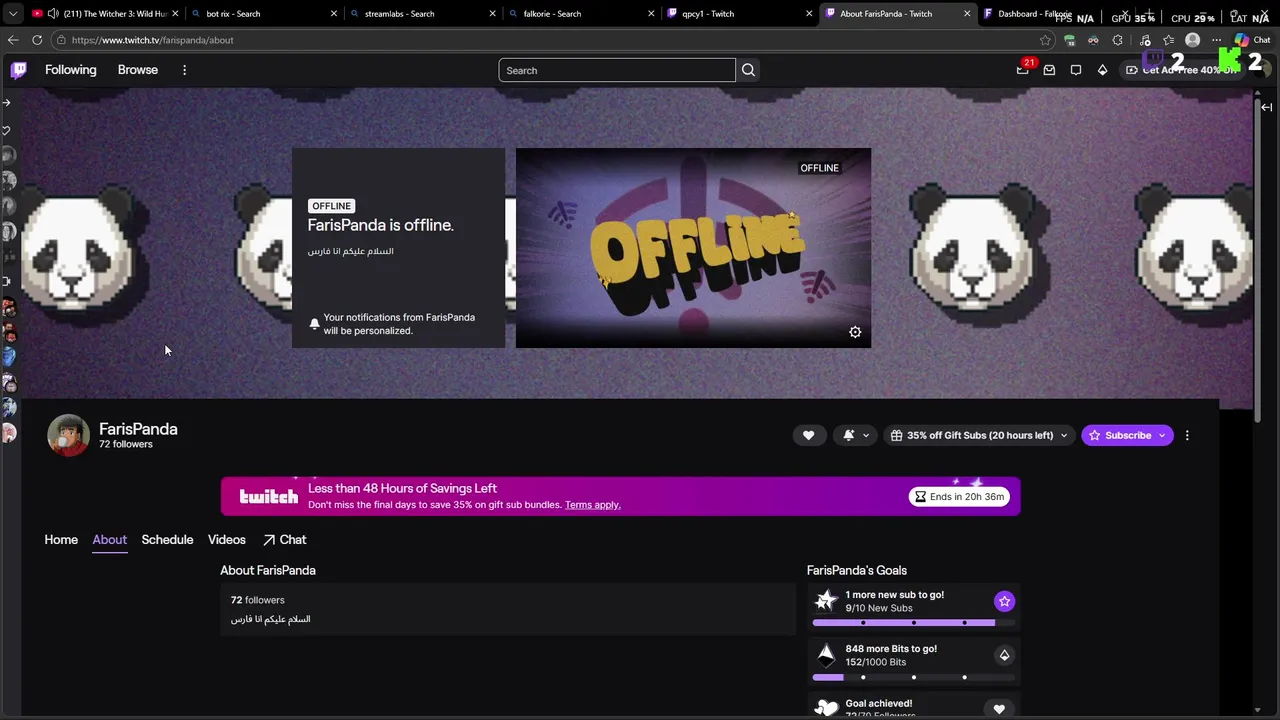Screen dimensions: 1280x720
Task: Open the channel Videos tab
Action: (227, 539)
